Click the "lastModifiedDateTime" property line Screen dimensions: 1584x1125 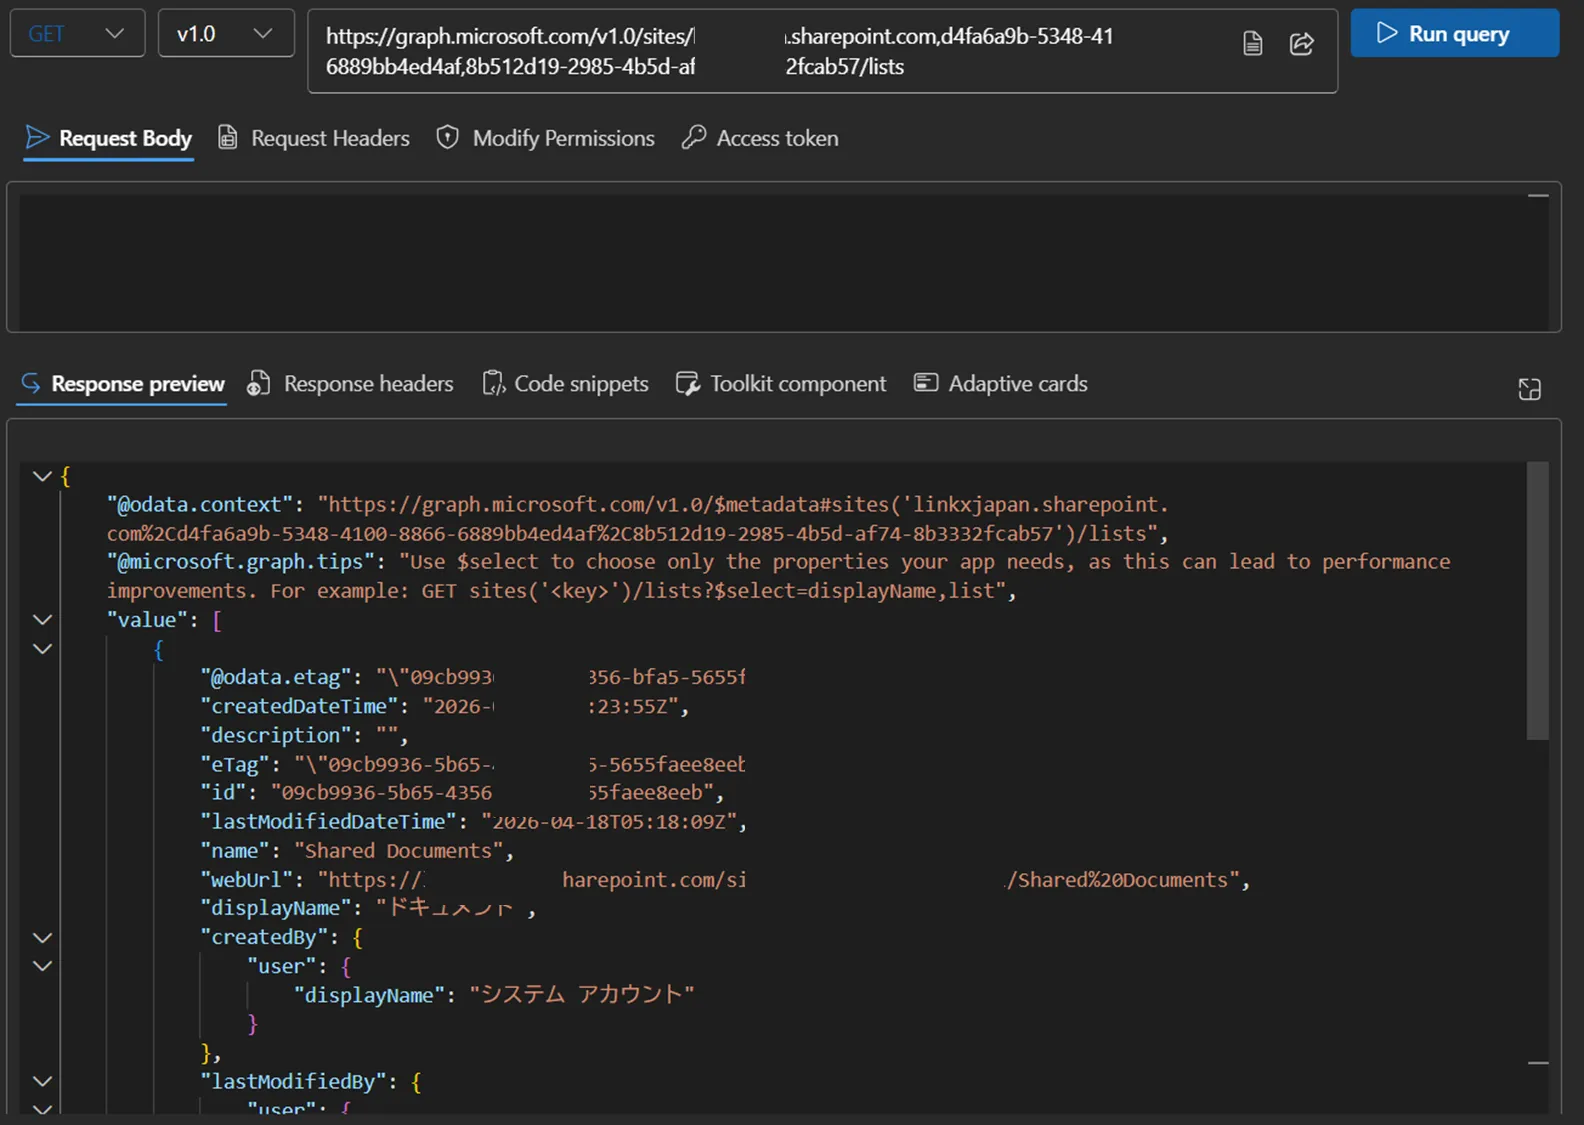[x=474, y=822]
